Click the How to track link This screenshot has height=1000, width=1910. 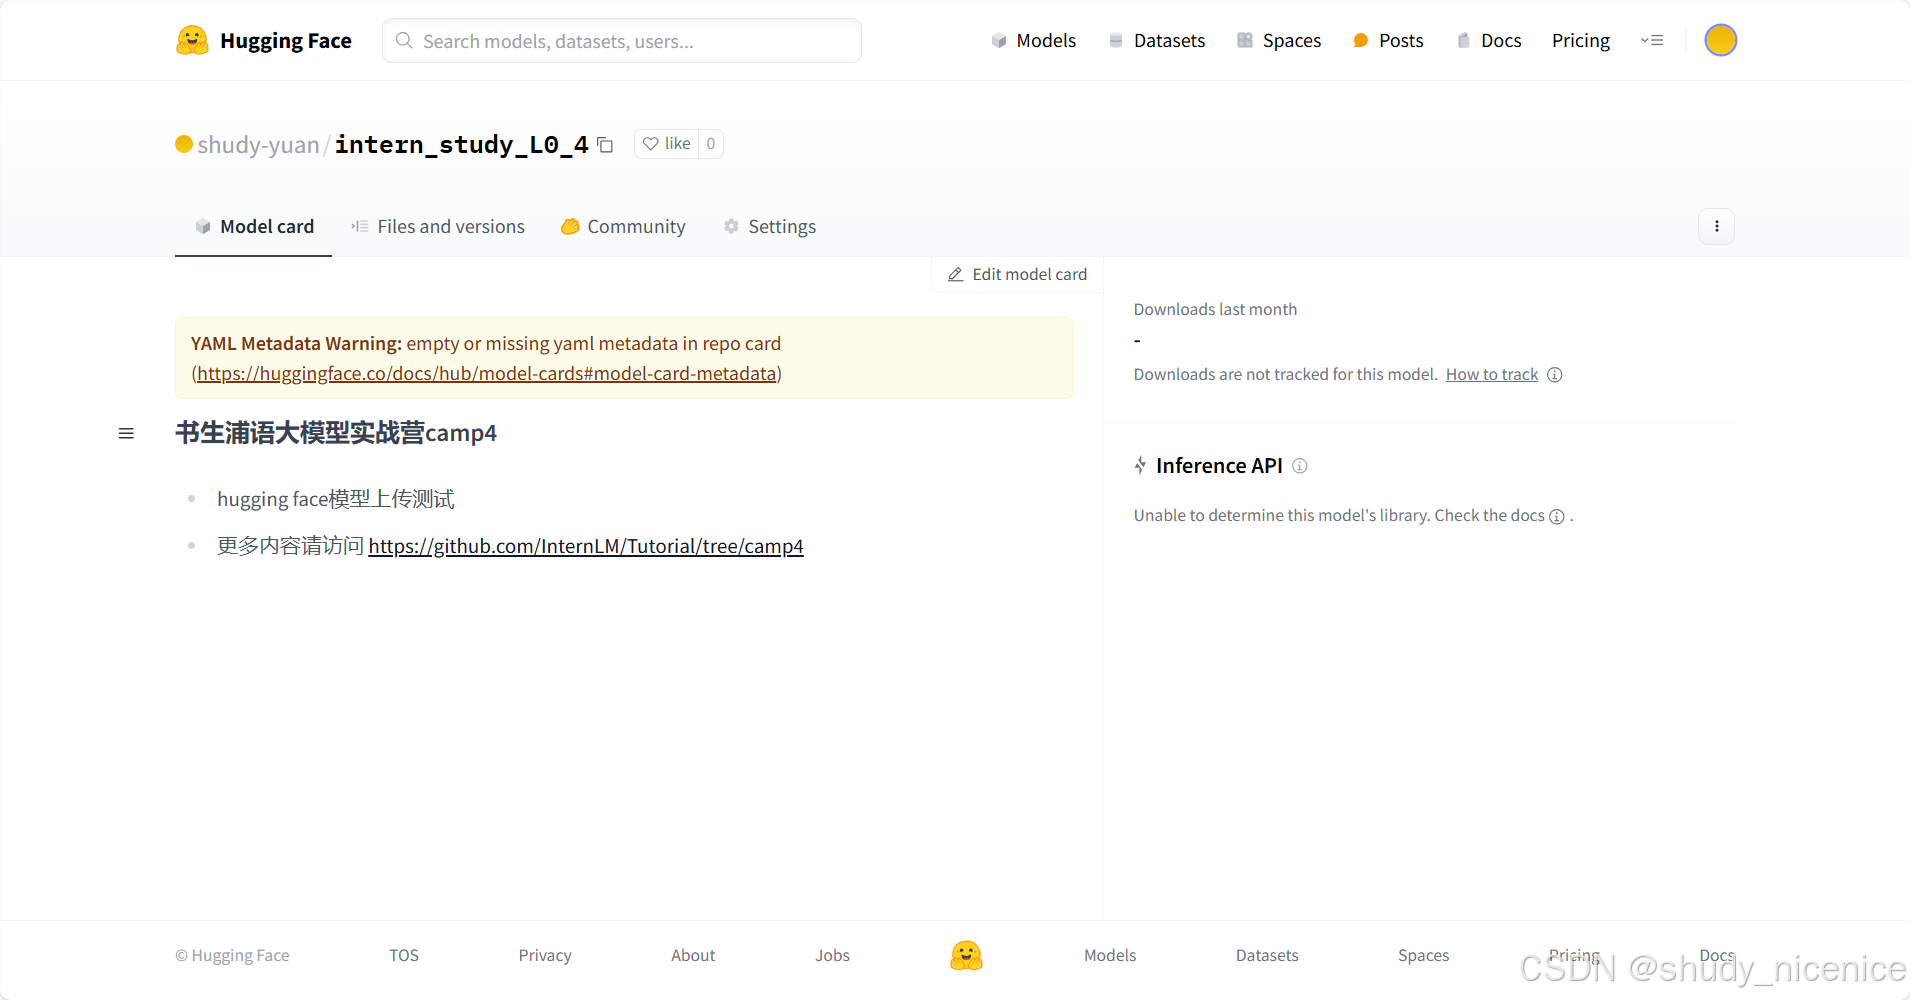point(1492,374)
